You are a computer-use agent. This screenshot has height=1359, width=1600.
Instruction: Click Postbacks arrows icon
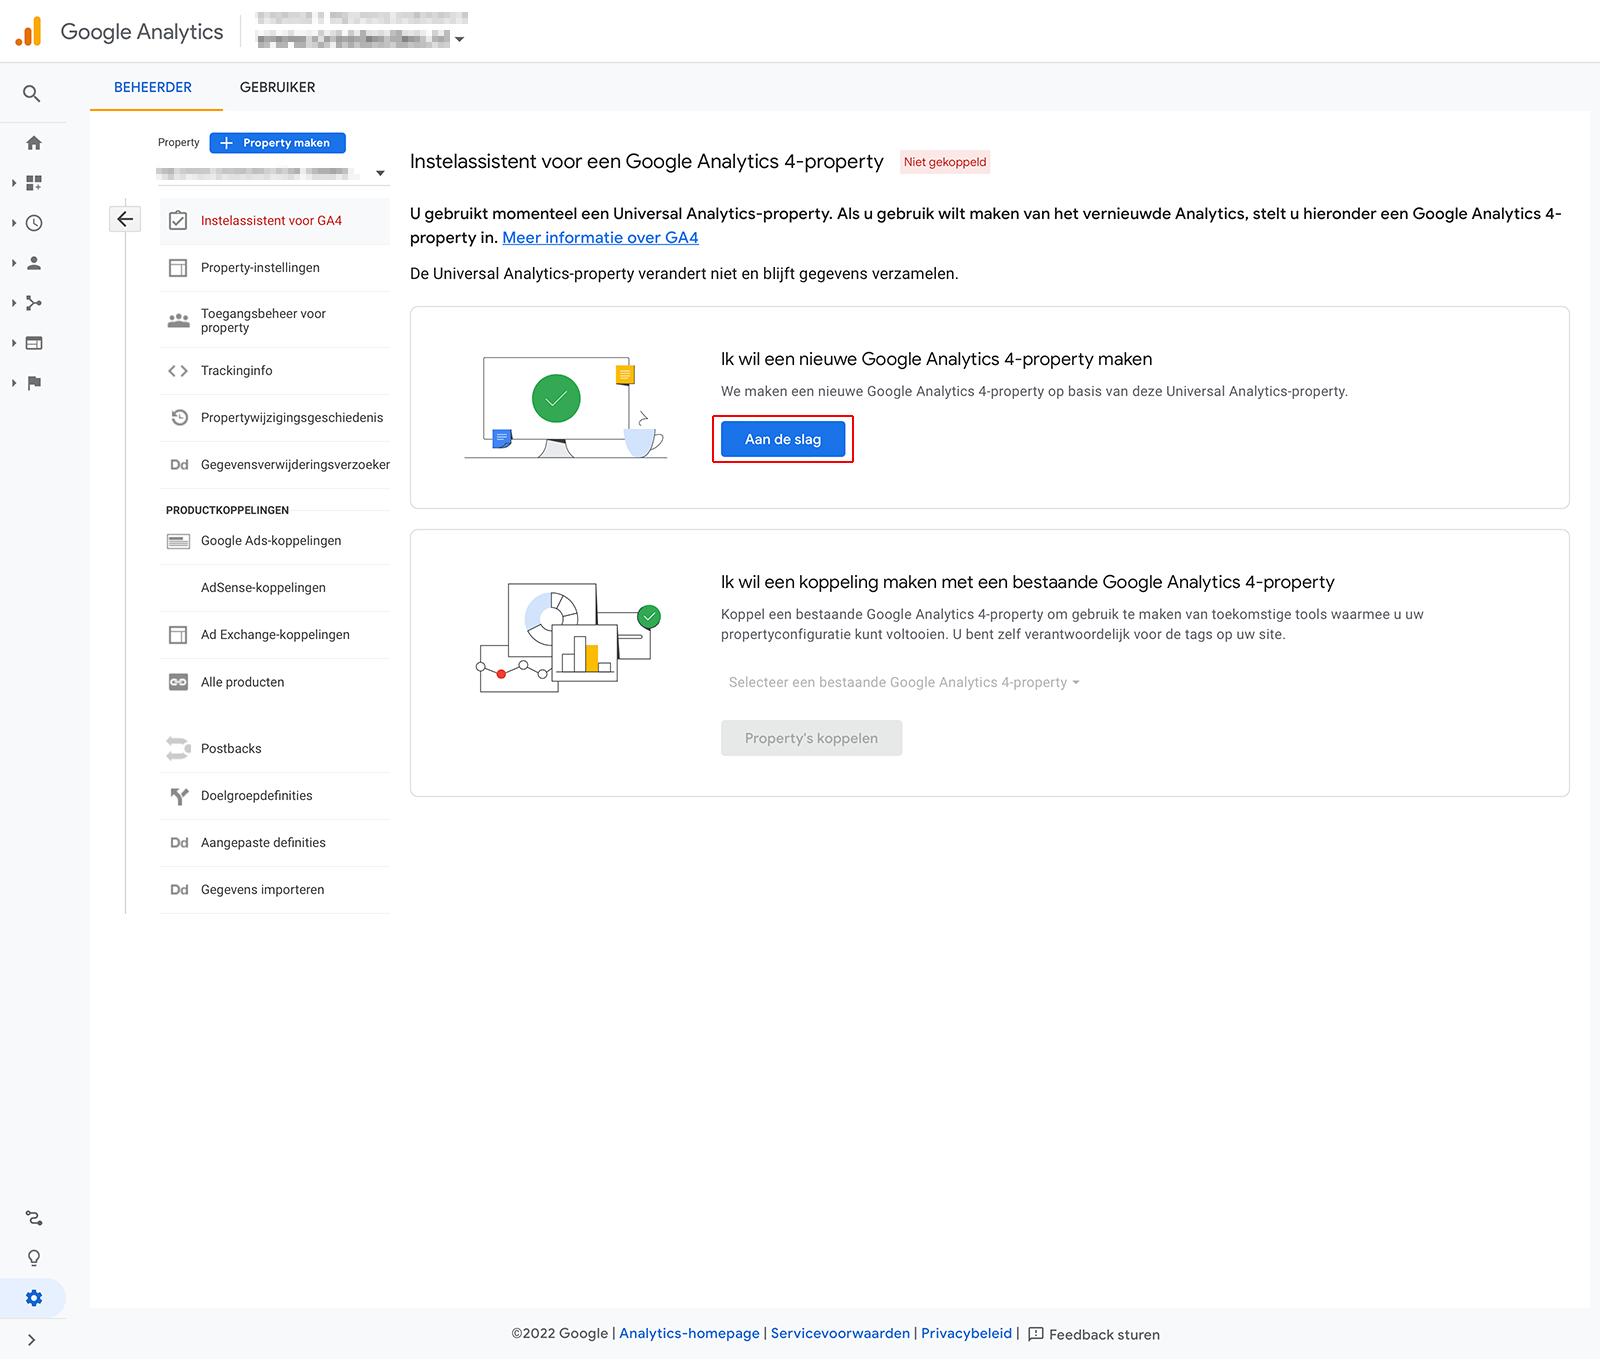[x=178, y=748]
